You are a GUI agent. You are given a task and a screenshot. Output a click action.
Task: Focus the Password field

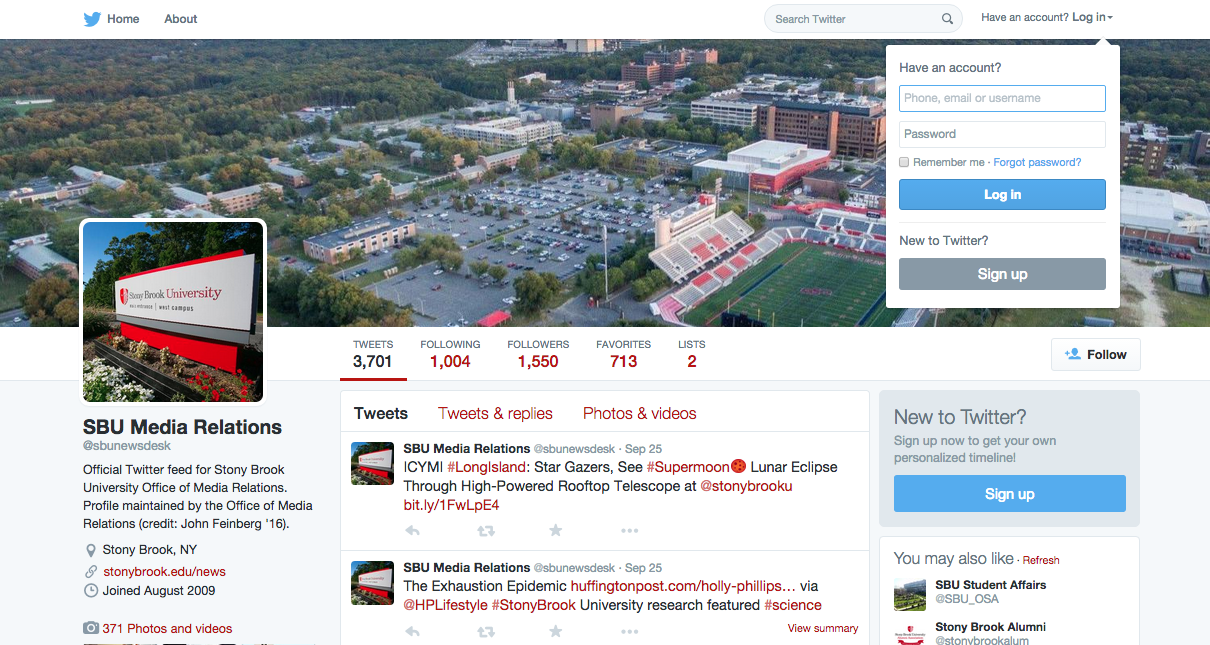click(1002, 134)
